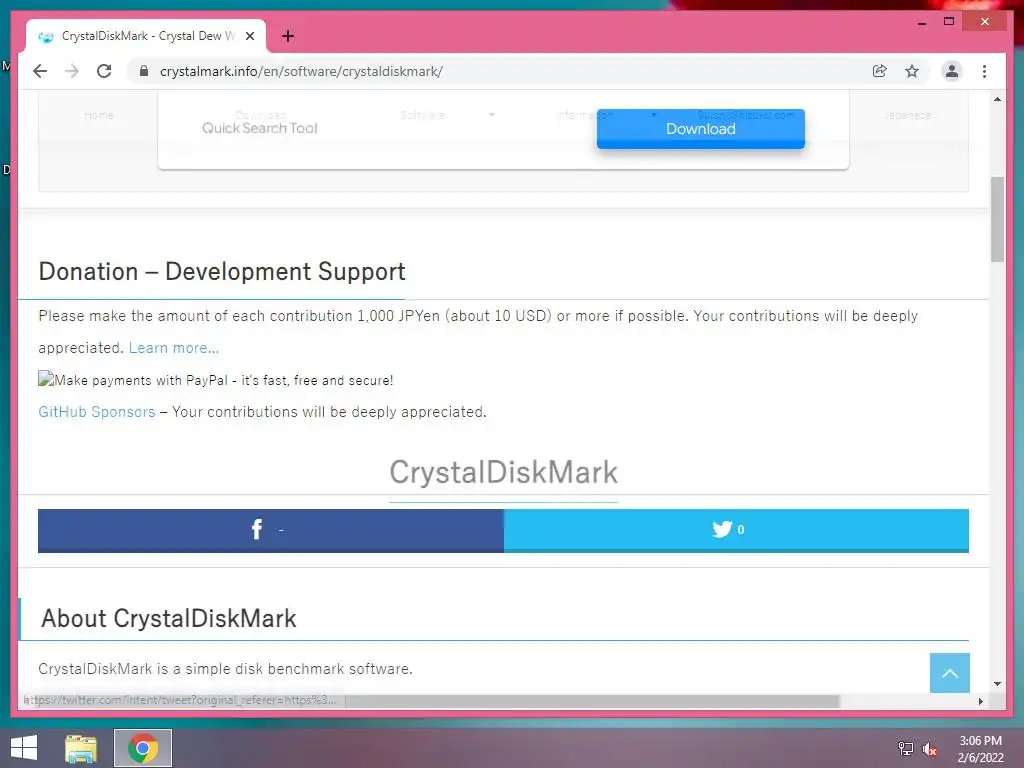
Task: Click the horizontal scrollbar thumb
Action: pyautogui.click(x=592, y=701)
